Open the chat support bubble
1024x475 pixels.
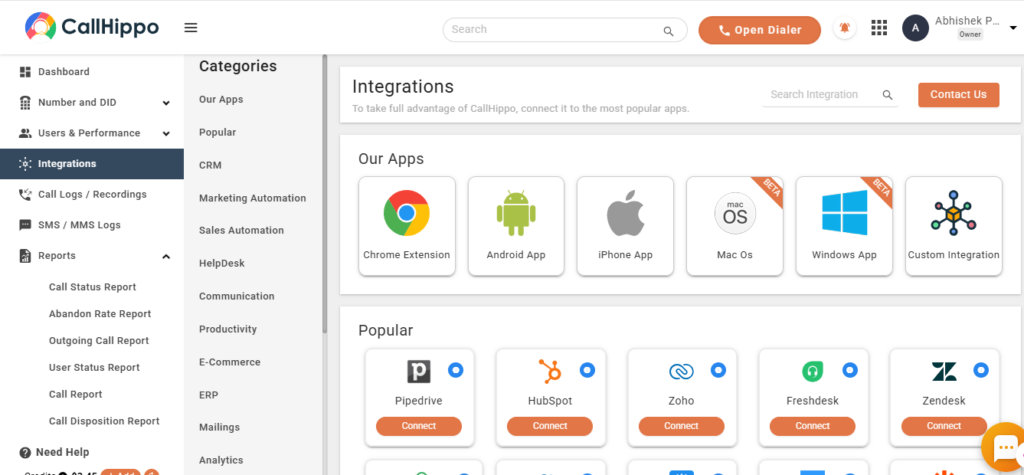click(x=1004, y=447)
